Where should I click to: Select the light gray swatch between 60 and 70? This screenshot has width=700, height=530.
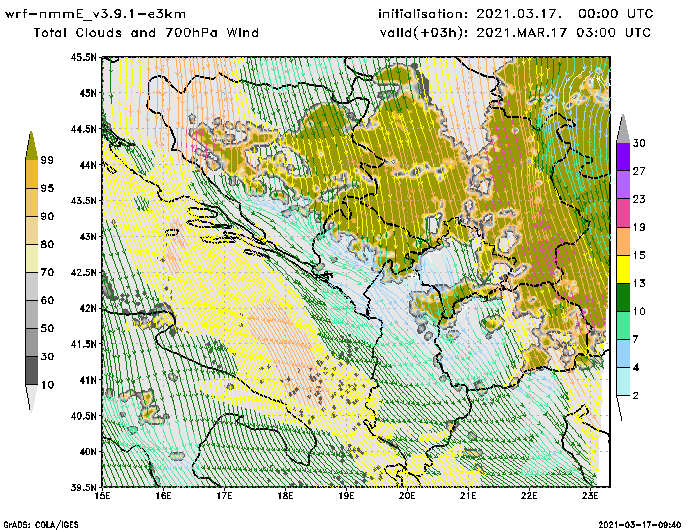pyautogui.click(x=31, y=287)
